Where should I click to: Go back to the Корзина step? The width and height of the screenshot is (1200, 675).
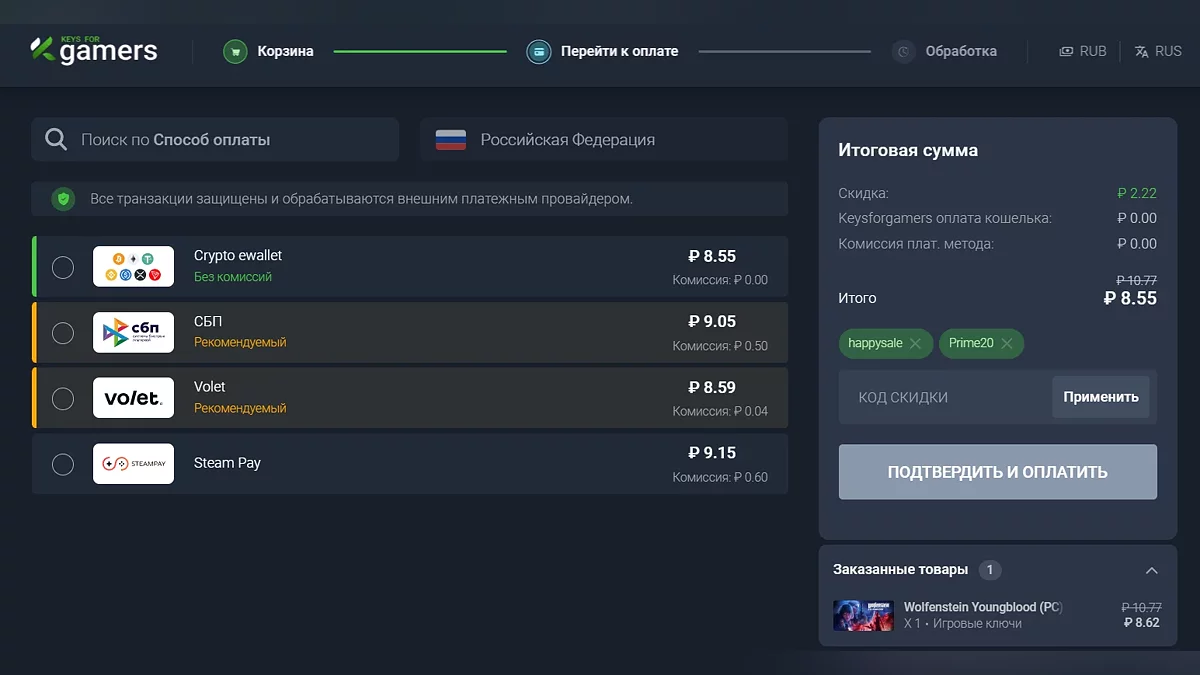coord(284,51)
